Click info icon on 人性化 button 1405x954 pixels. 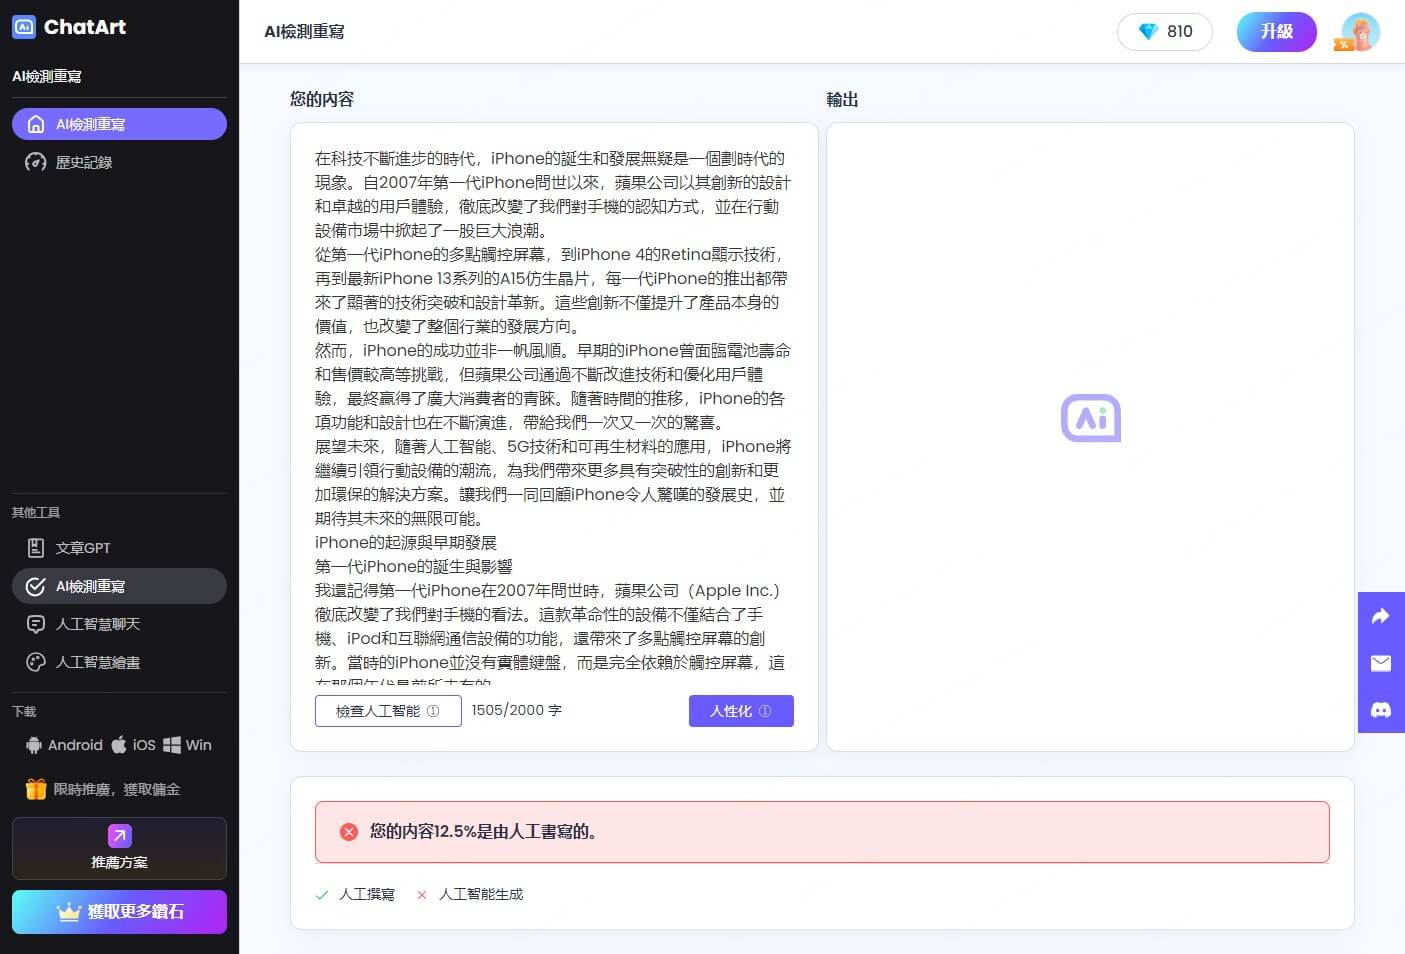tap(765, 711)
